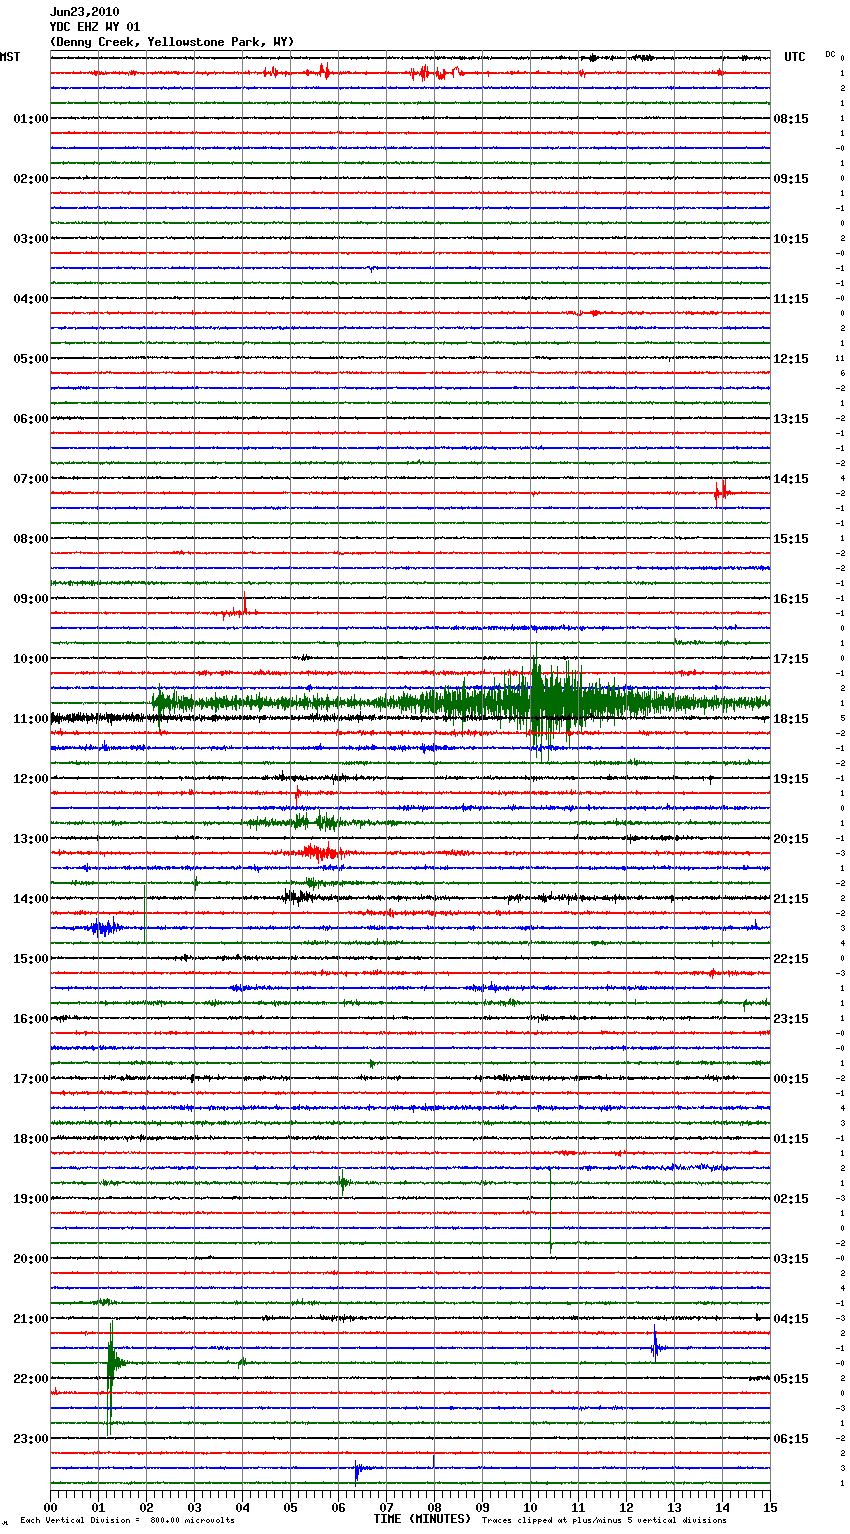Image resolution: width=850 pixels, height=1534 pixels.
Task: Click the "09" minute tick label
Action: (483, 1507)
